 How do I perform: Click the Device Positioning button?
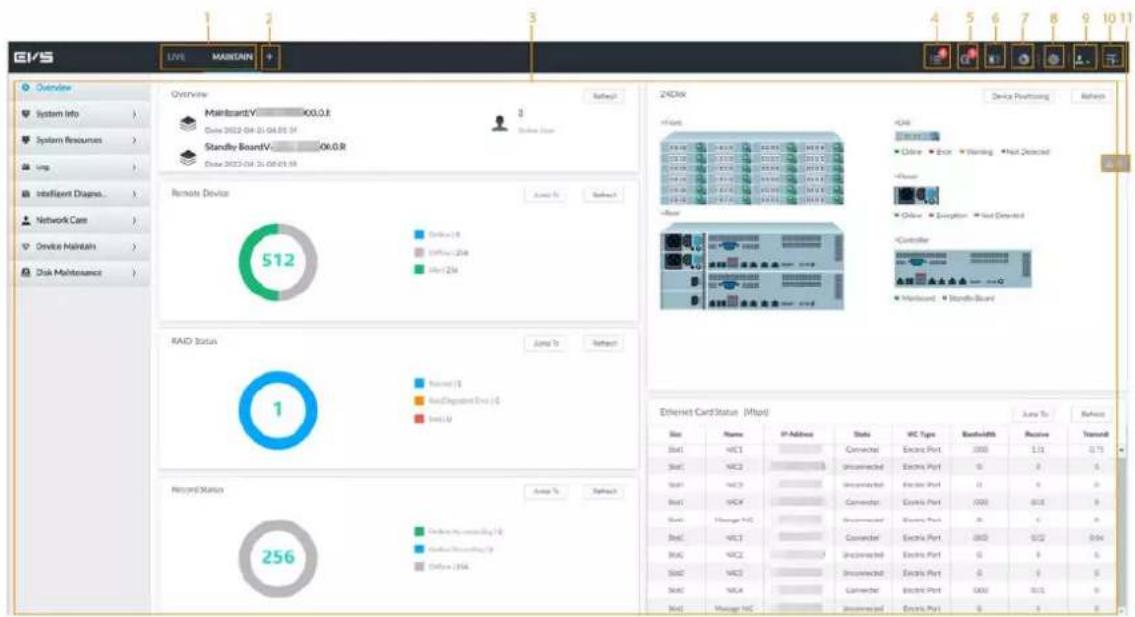point(1020,96)
